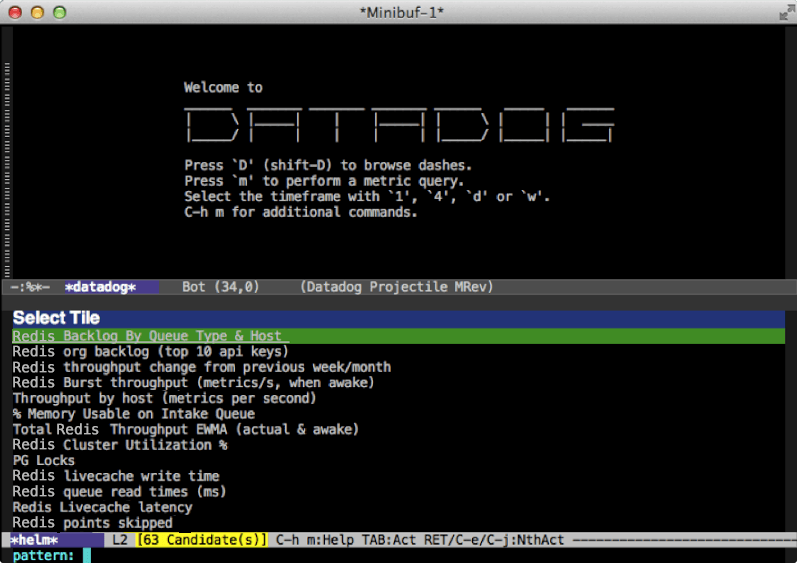This screenshot has width=797, height=563.
Task: Click the '*helm*' buffer name in mode line
Action: click(35, 540)
